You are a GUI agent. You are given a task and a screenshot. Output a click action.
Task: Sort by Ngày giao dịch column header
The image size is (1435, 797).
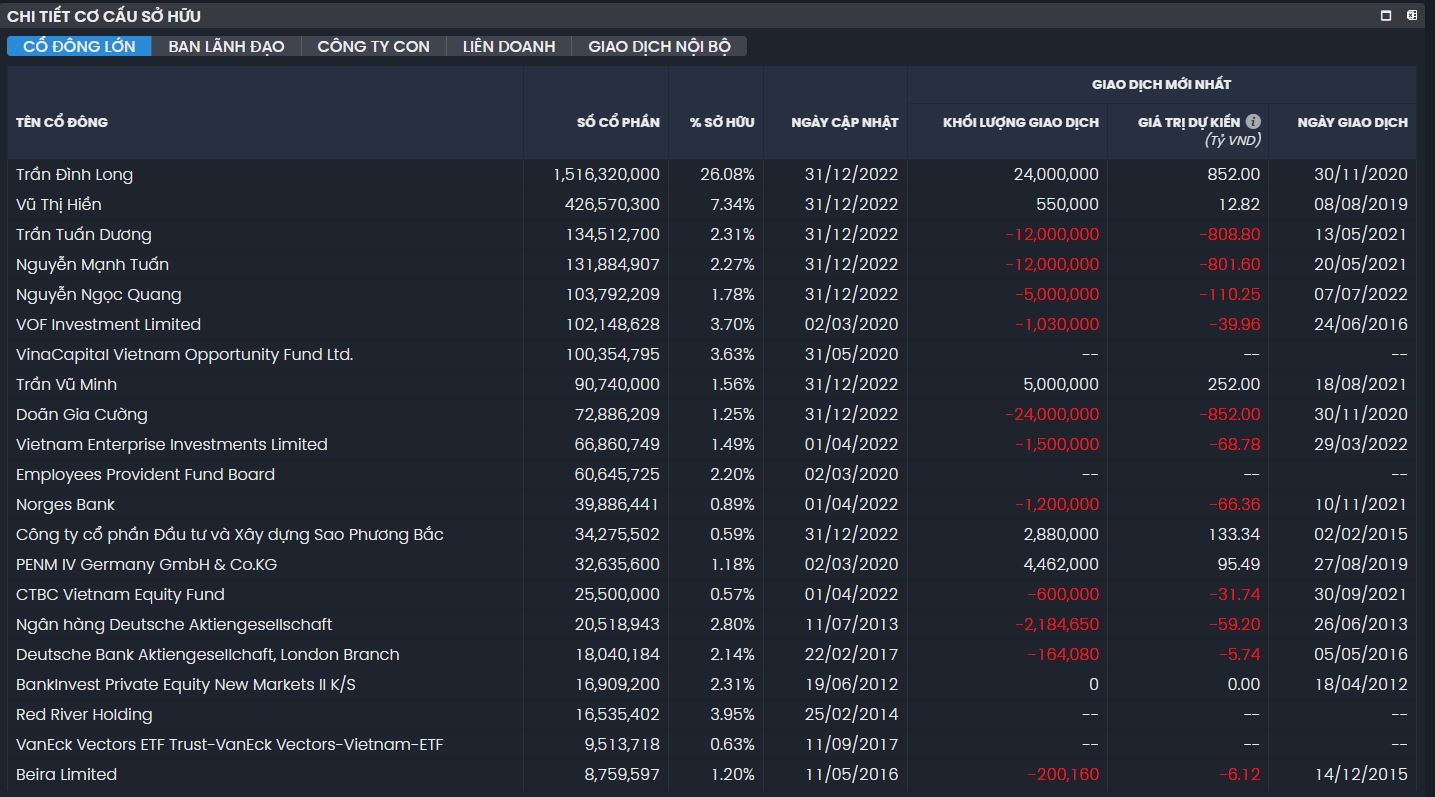[x=1352, y=122]
